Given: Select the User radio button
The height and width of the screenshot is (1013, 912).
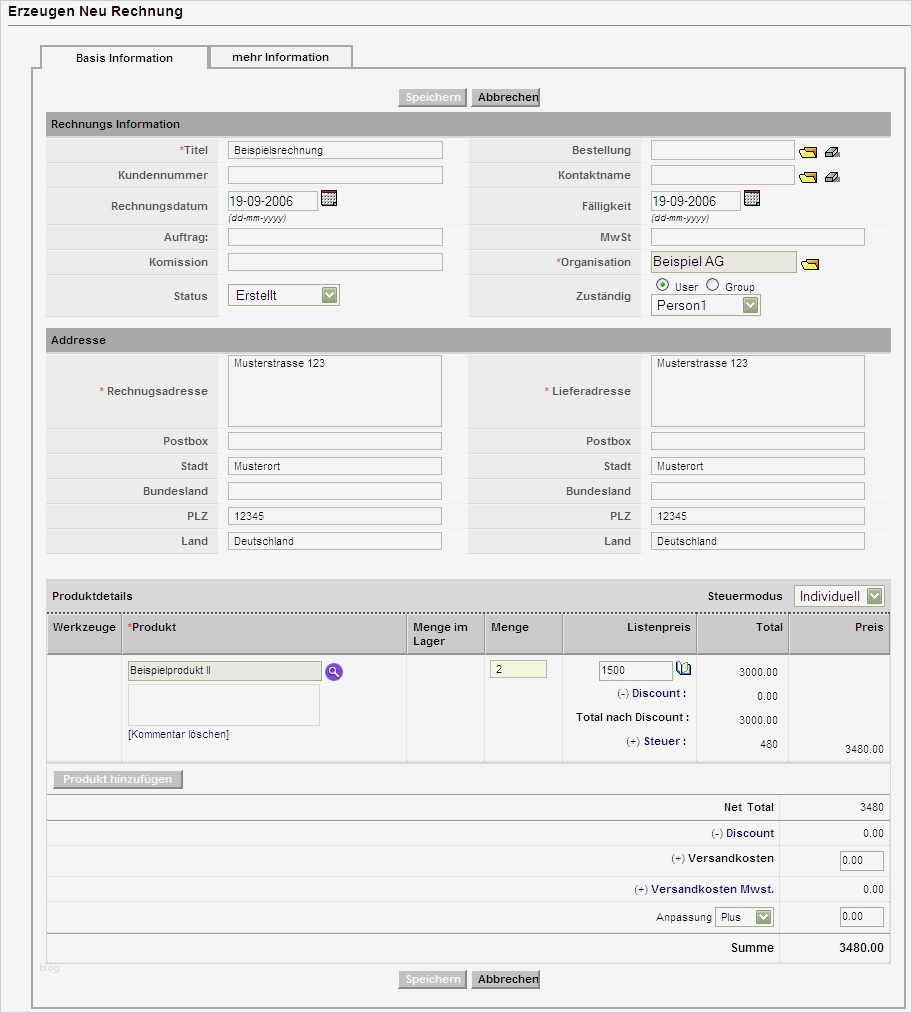Looking at the screenshot, I should [662, 285].
